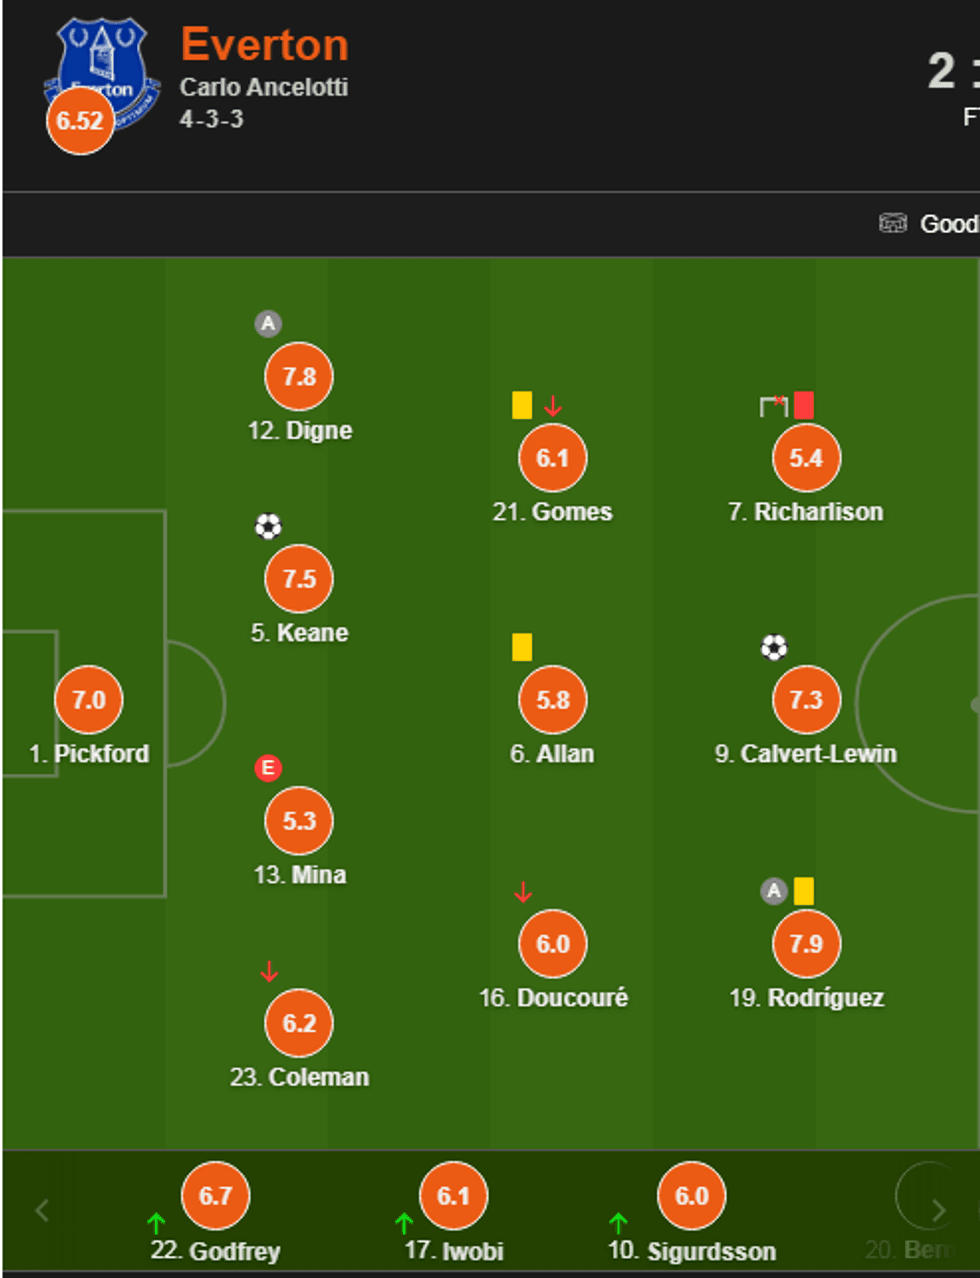Select substitute Iwobi's 6.1 rating

[x=453, y=1196]
